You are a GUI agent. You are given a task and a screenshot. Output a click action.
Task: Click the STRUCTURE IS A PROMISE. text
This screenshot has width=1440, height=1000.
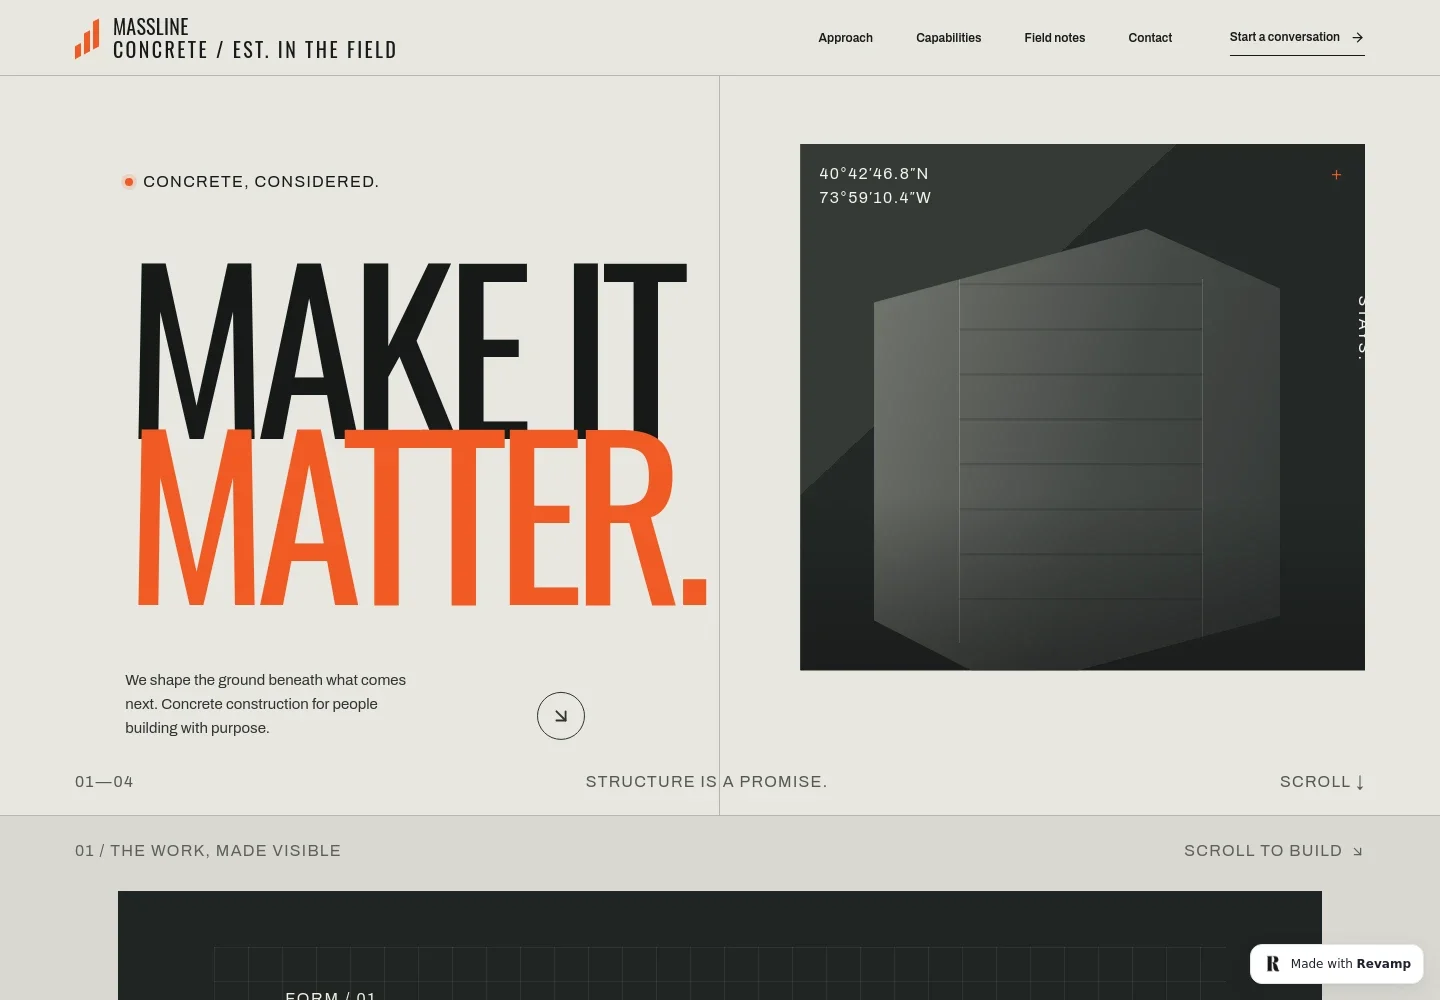coord(707,782)
